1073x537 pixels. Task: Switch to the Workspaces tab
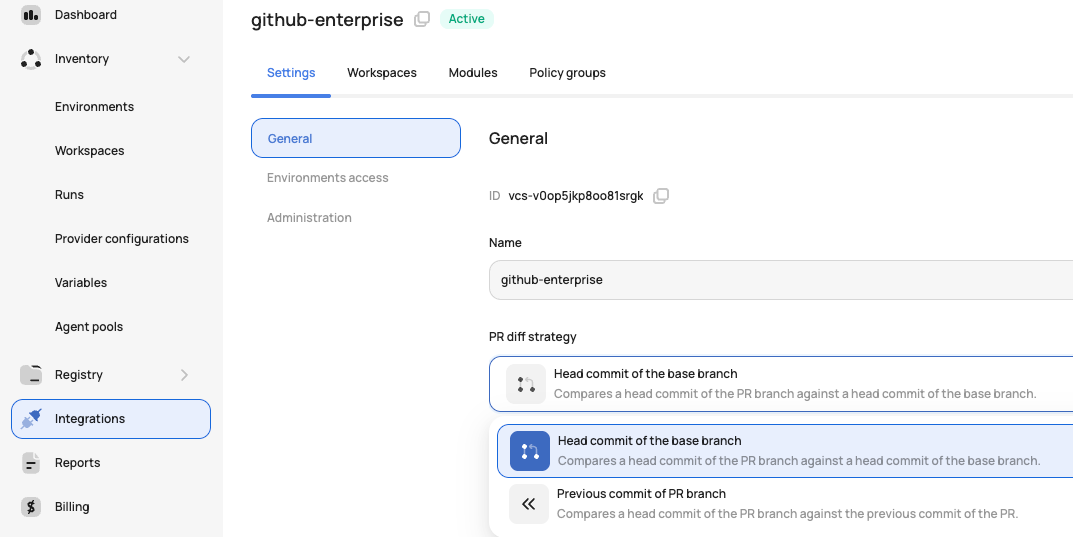coord(382,73)
